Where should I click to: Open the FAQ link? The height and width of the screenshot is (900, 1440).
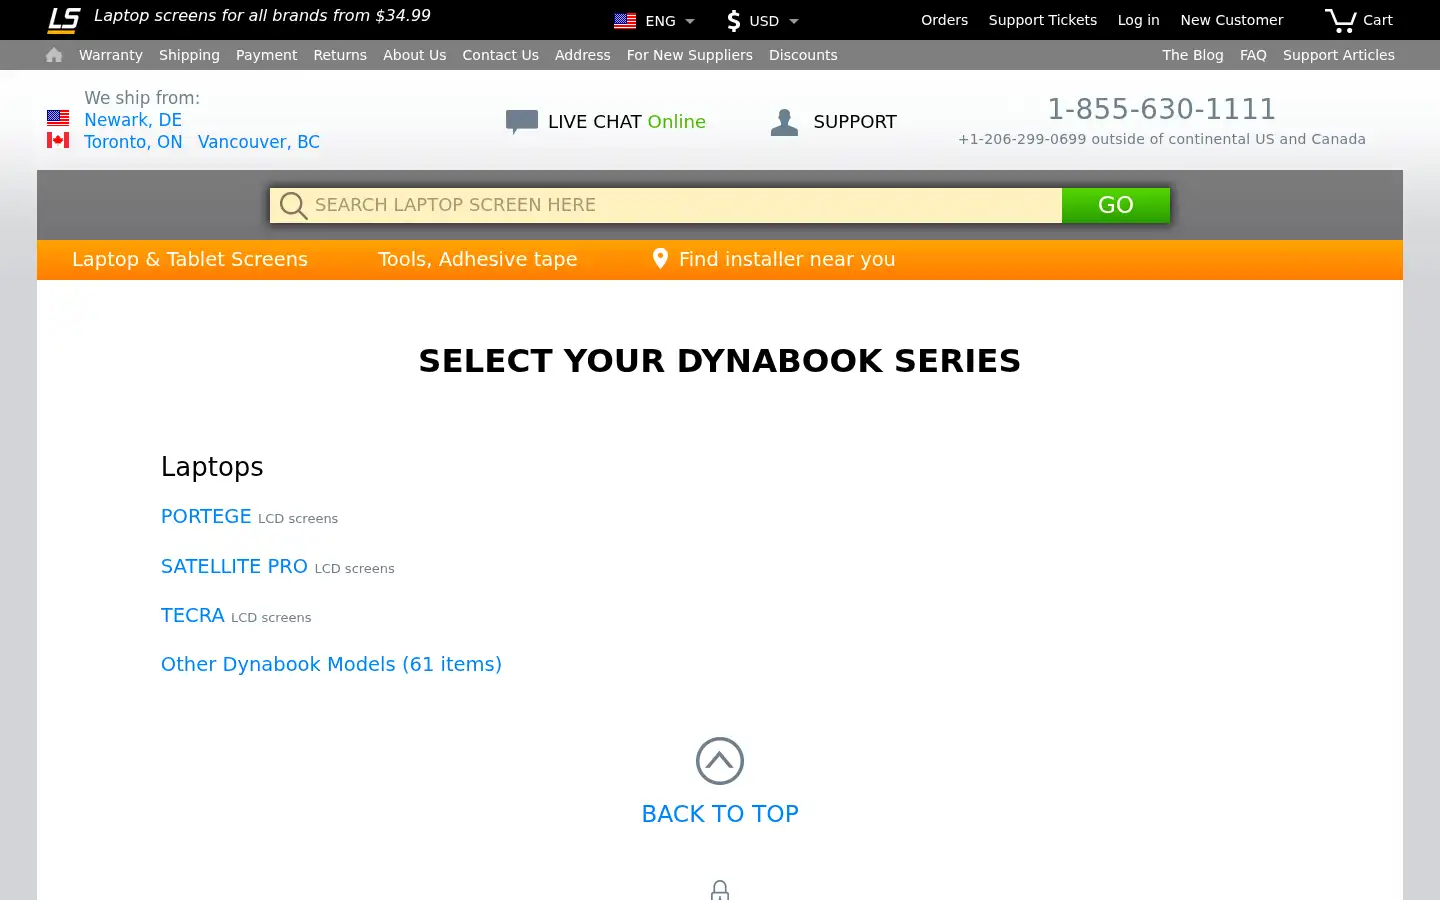pyautogui.click(x=1253, y=55)
